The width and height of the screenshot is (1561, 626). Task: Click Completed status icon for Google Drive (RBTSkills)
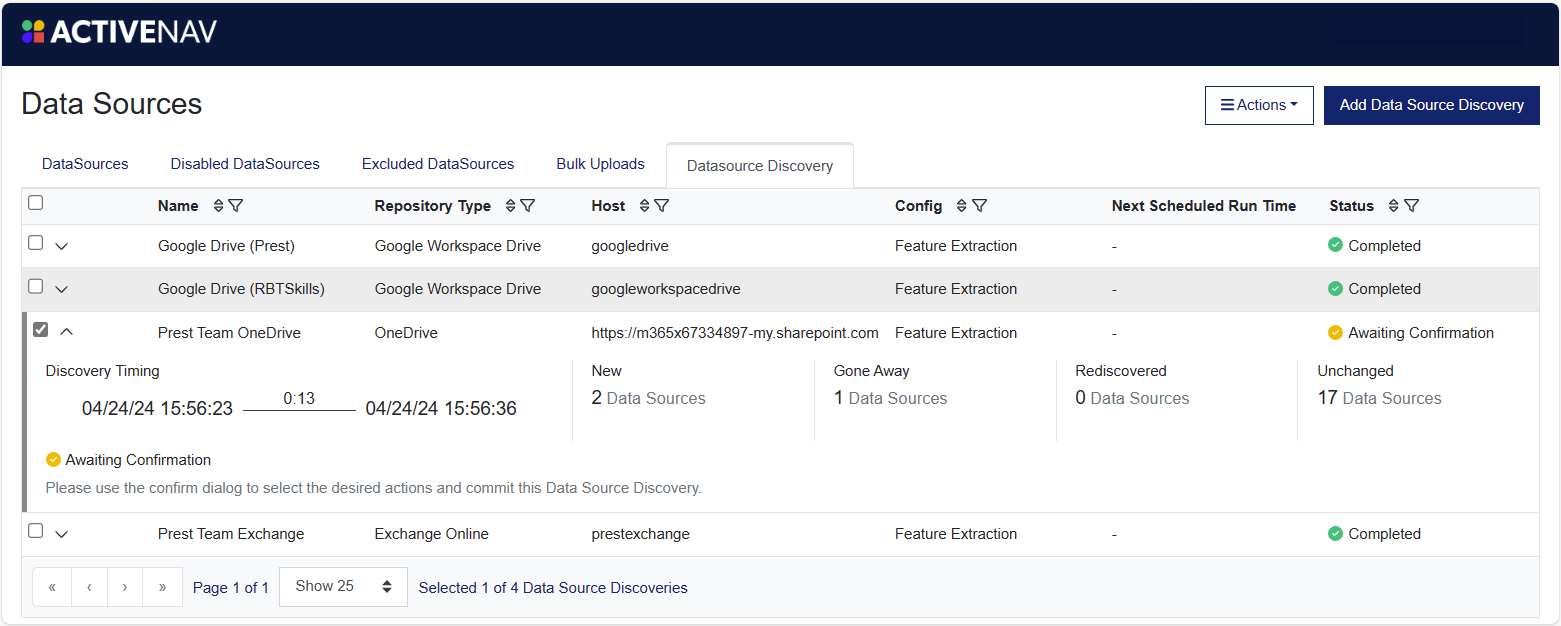[x=1335, y=288]
